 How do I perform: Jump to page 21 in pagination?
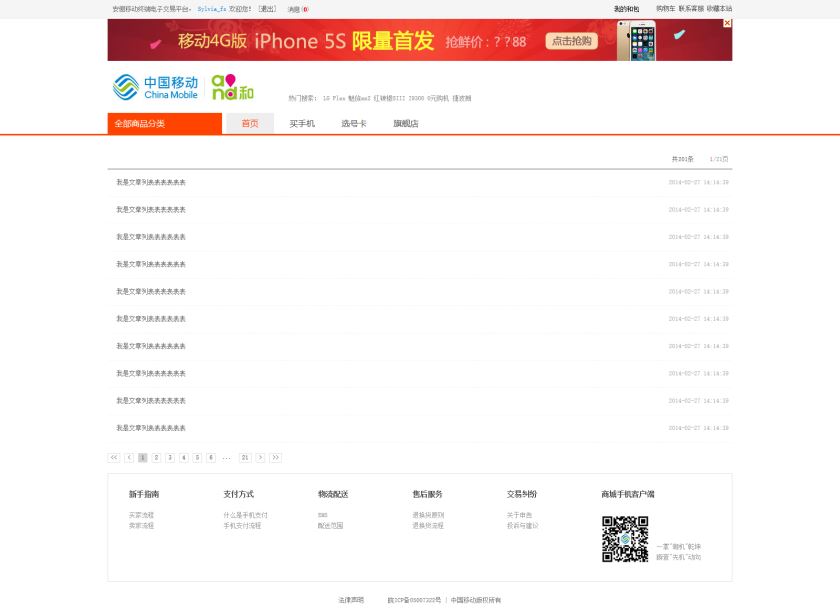click(x=245, y=457)
